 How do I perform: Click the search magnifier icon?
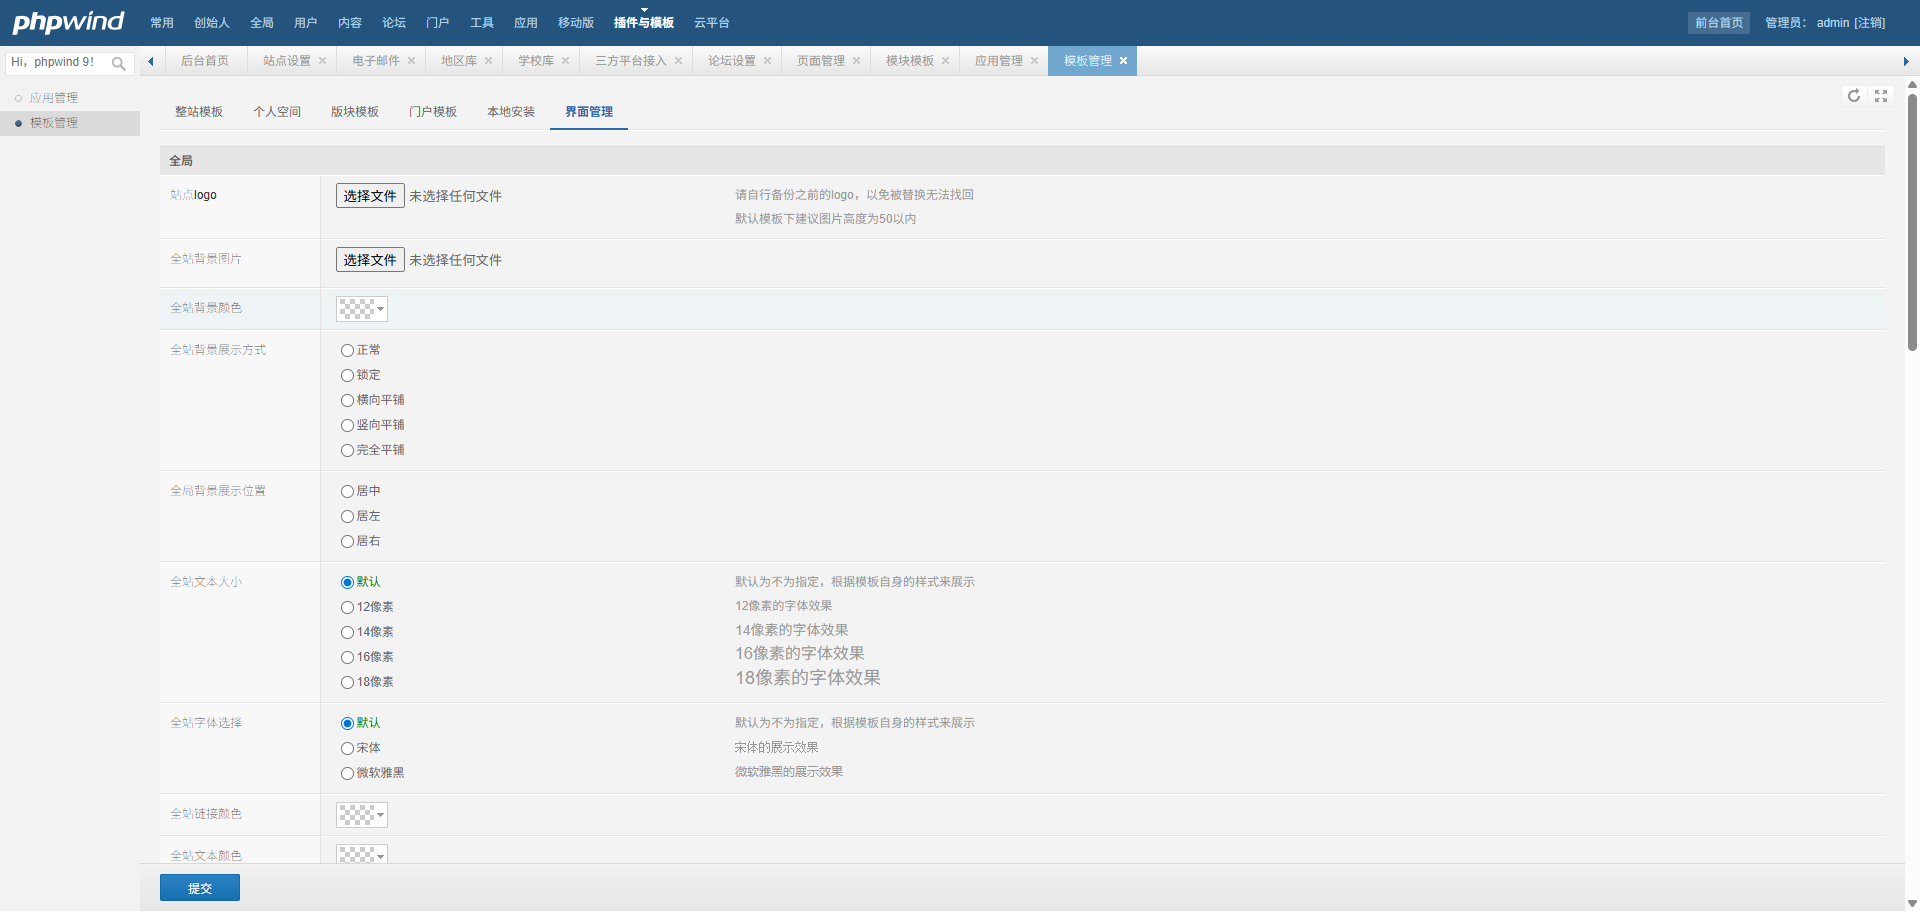[x=119, y=63]
